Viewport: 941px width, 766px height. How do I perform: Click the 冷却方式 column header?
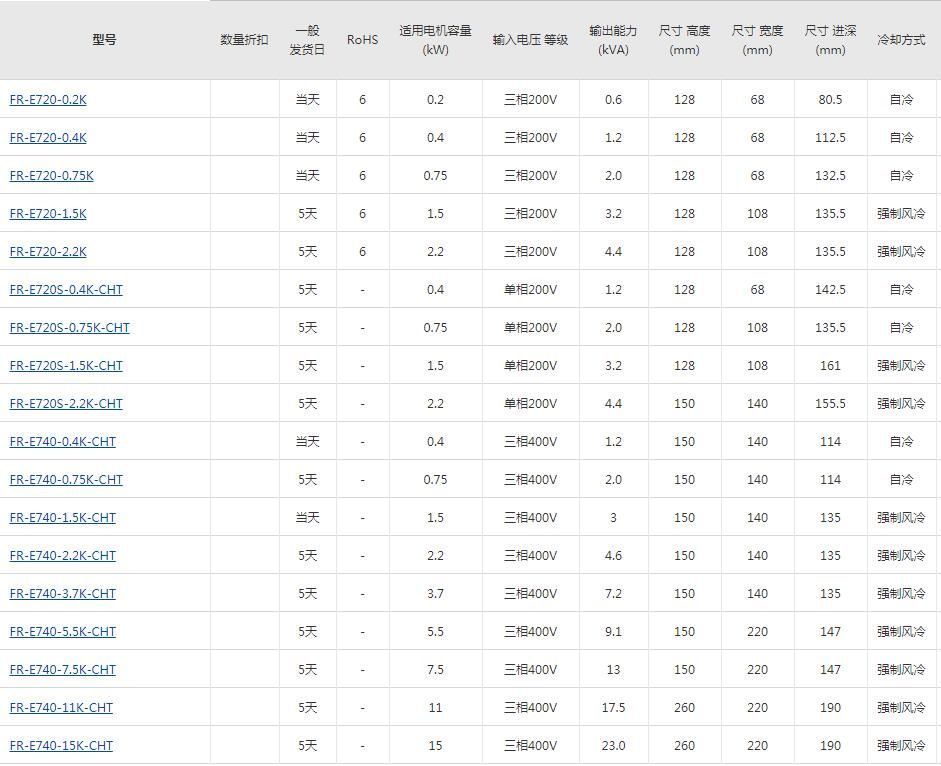(x=901, y=40)
